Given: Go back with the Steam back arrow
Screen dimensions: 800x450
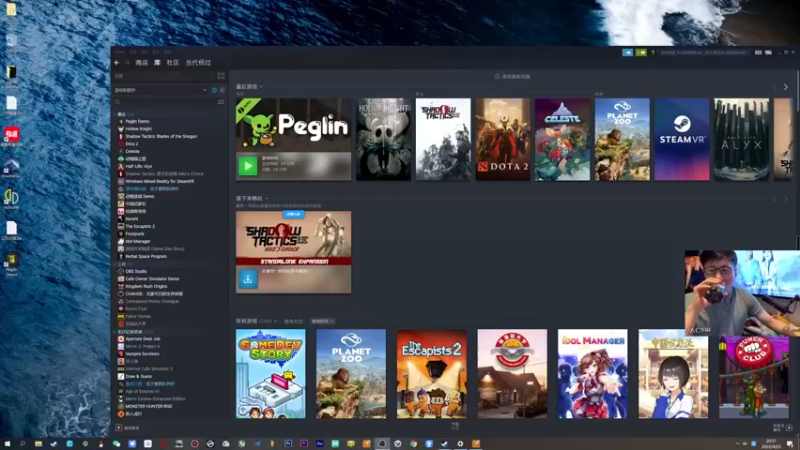Looking at the screenshot, I should [x=117, y=63].
